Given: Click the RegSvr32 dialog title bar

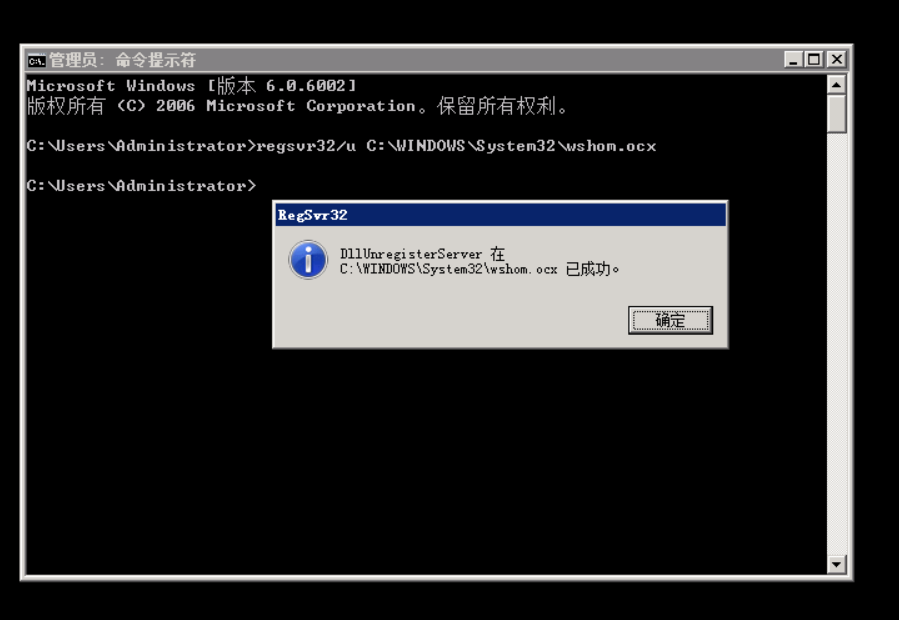Looking at the screenshot, I should [500, 215].
